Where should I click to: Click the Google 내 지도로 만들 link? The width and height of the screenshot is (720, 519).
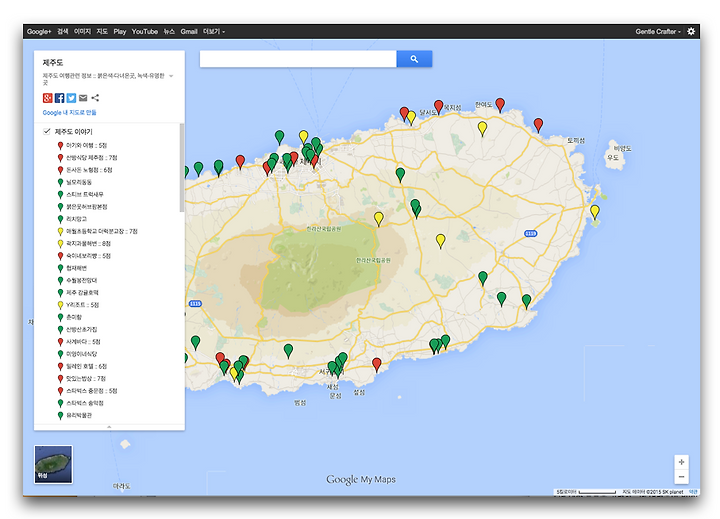(x=69, y=113)
